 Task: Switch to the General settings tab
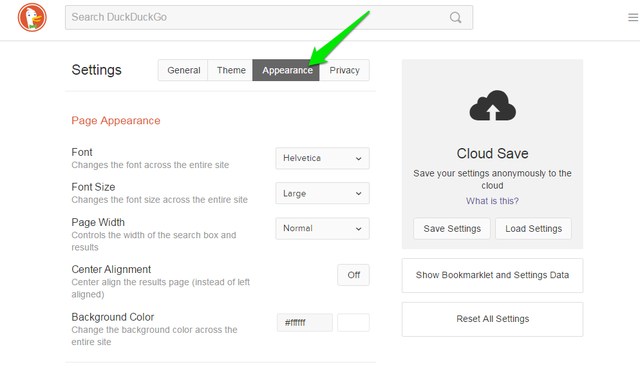pos(183,70)
